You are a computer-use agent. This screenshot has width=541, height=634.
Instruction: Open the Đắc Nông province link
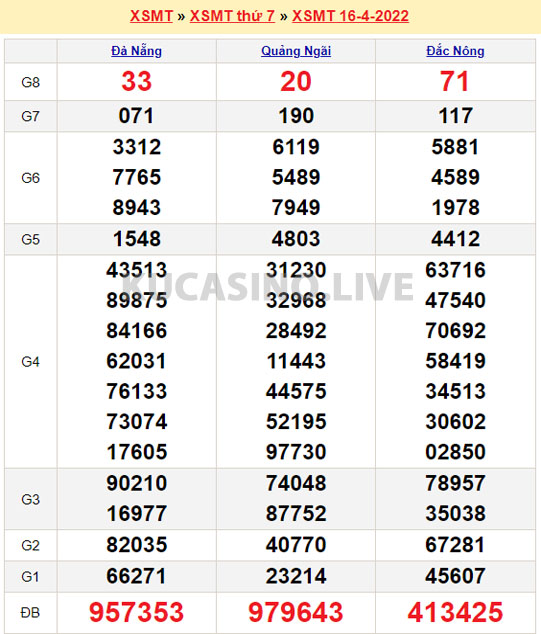[x=455, y=51]
